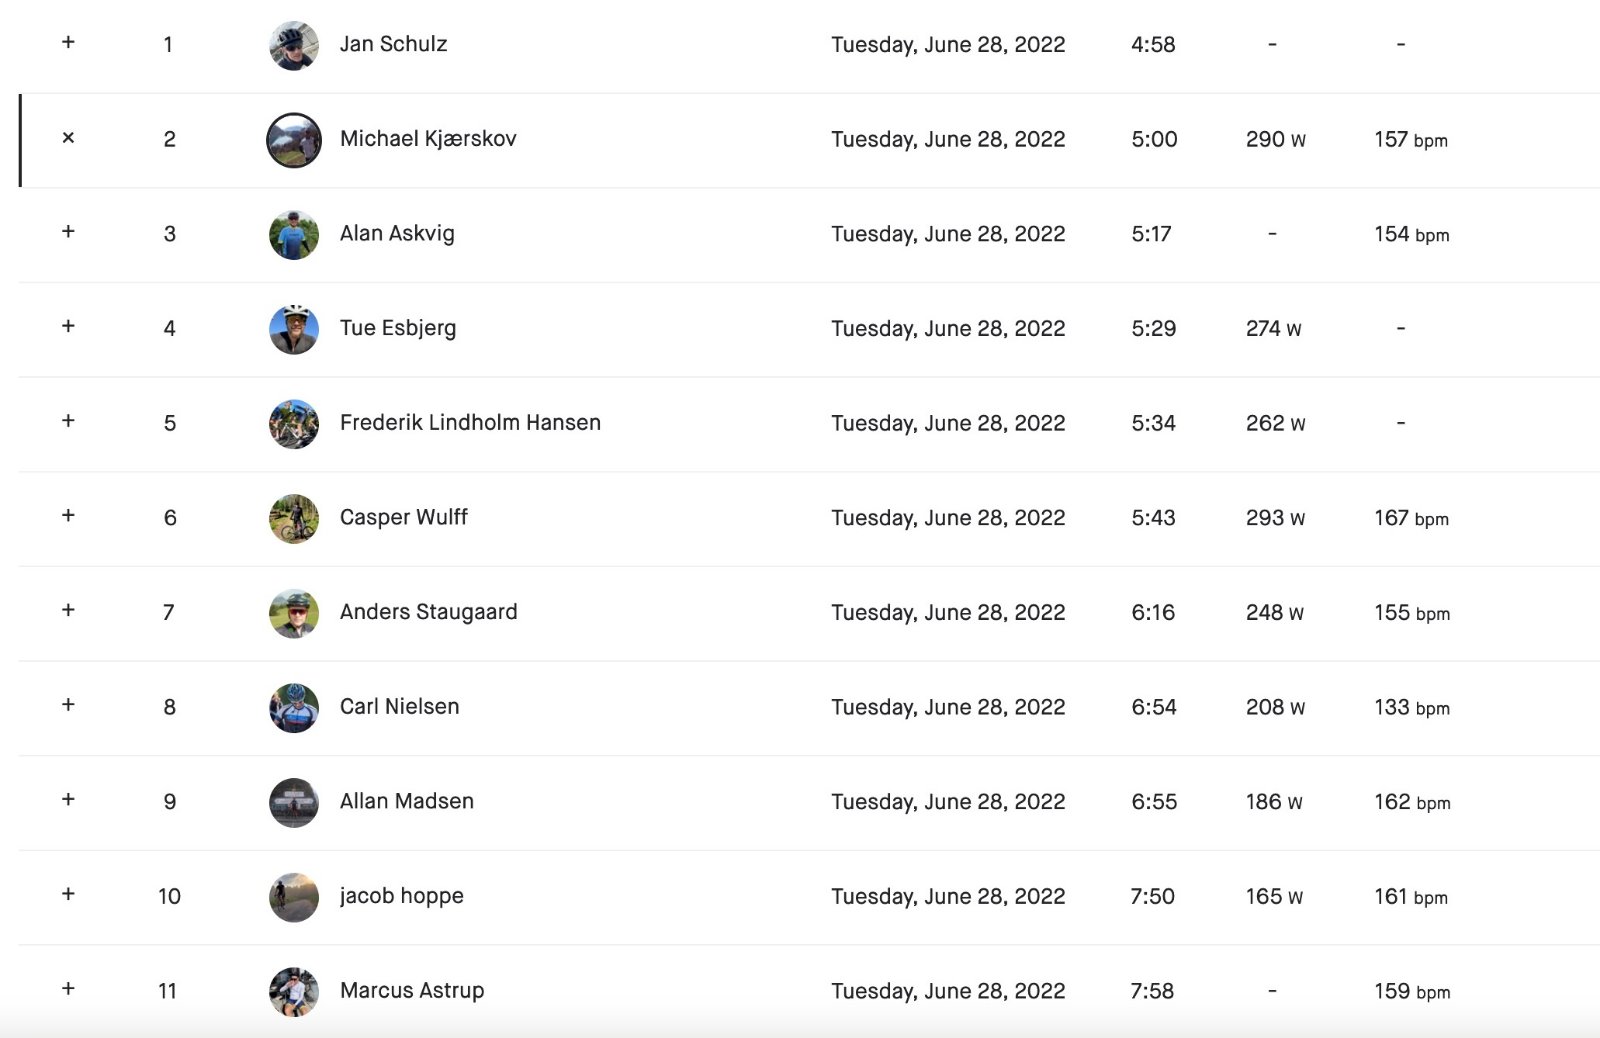Screen dimensions: 1600x1038
Task: Click jacob hoppe's avatar thumbnail
Action: [294, 897]
